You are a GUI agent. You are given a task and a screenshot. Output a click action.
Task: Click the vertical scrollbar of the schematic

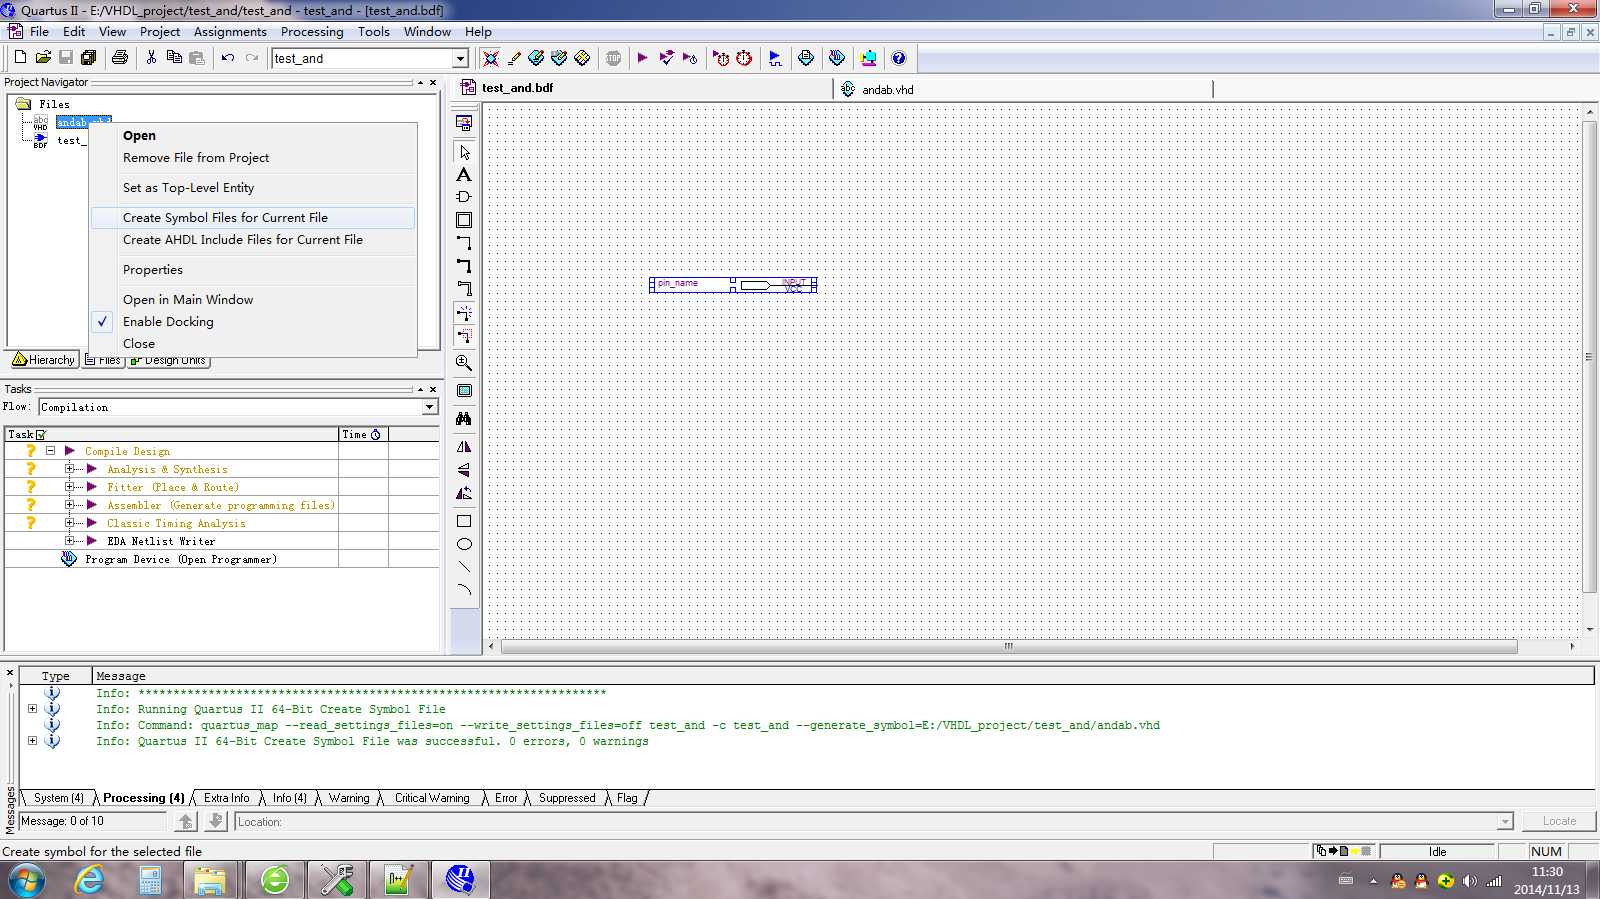1589,357
